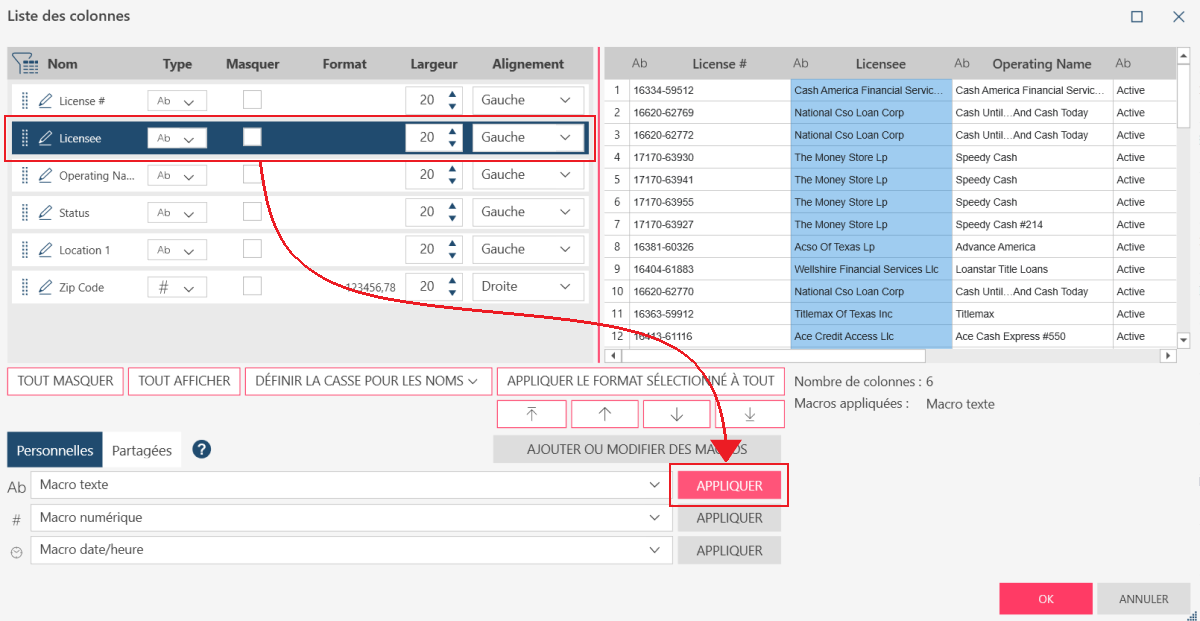The width and height of the screenshot is (1200, 621).
Task: Click the move-to-top arrow button
Action: tap(531, 414)
